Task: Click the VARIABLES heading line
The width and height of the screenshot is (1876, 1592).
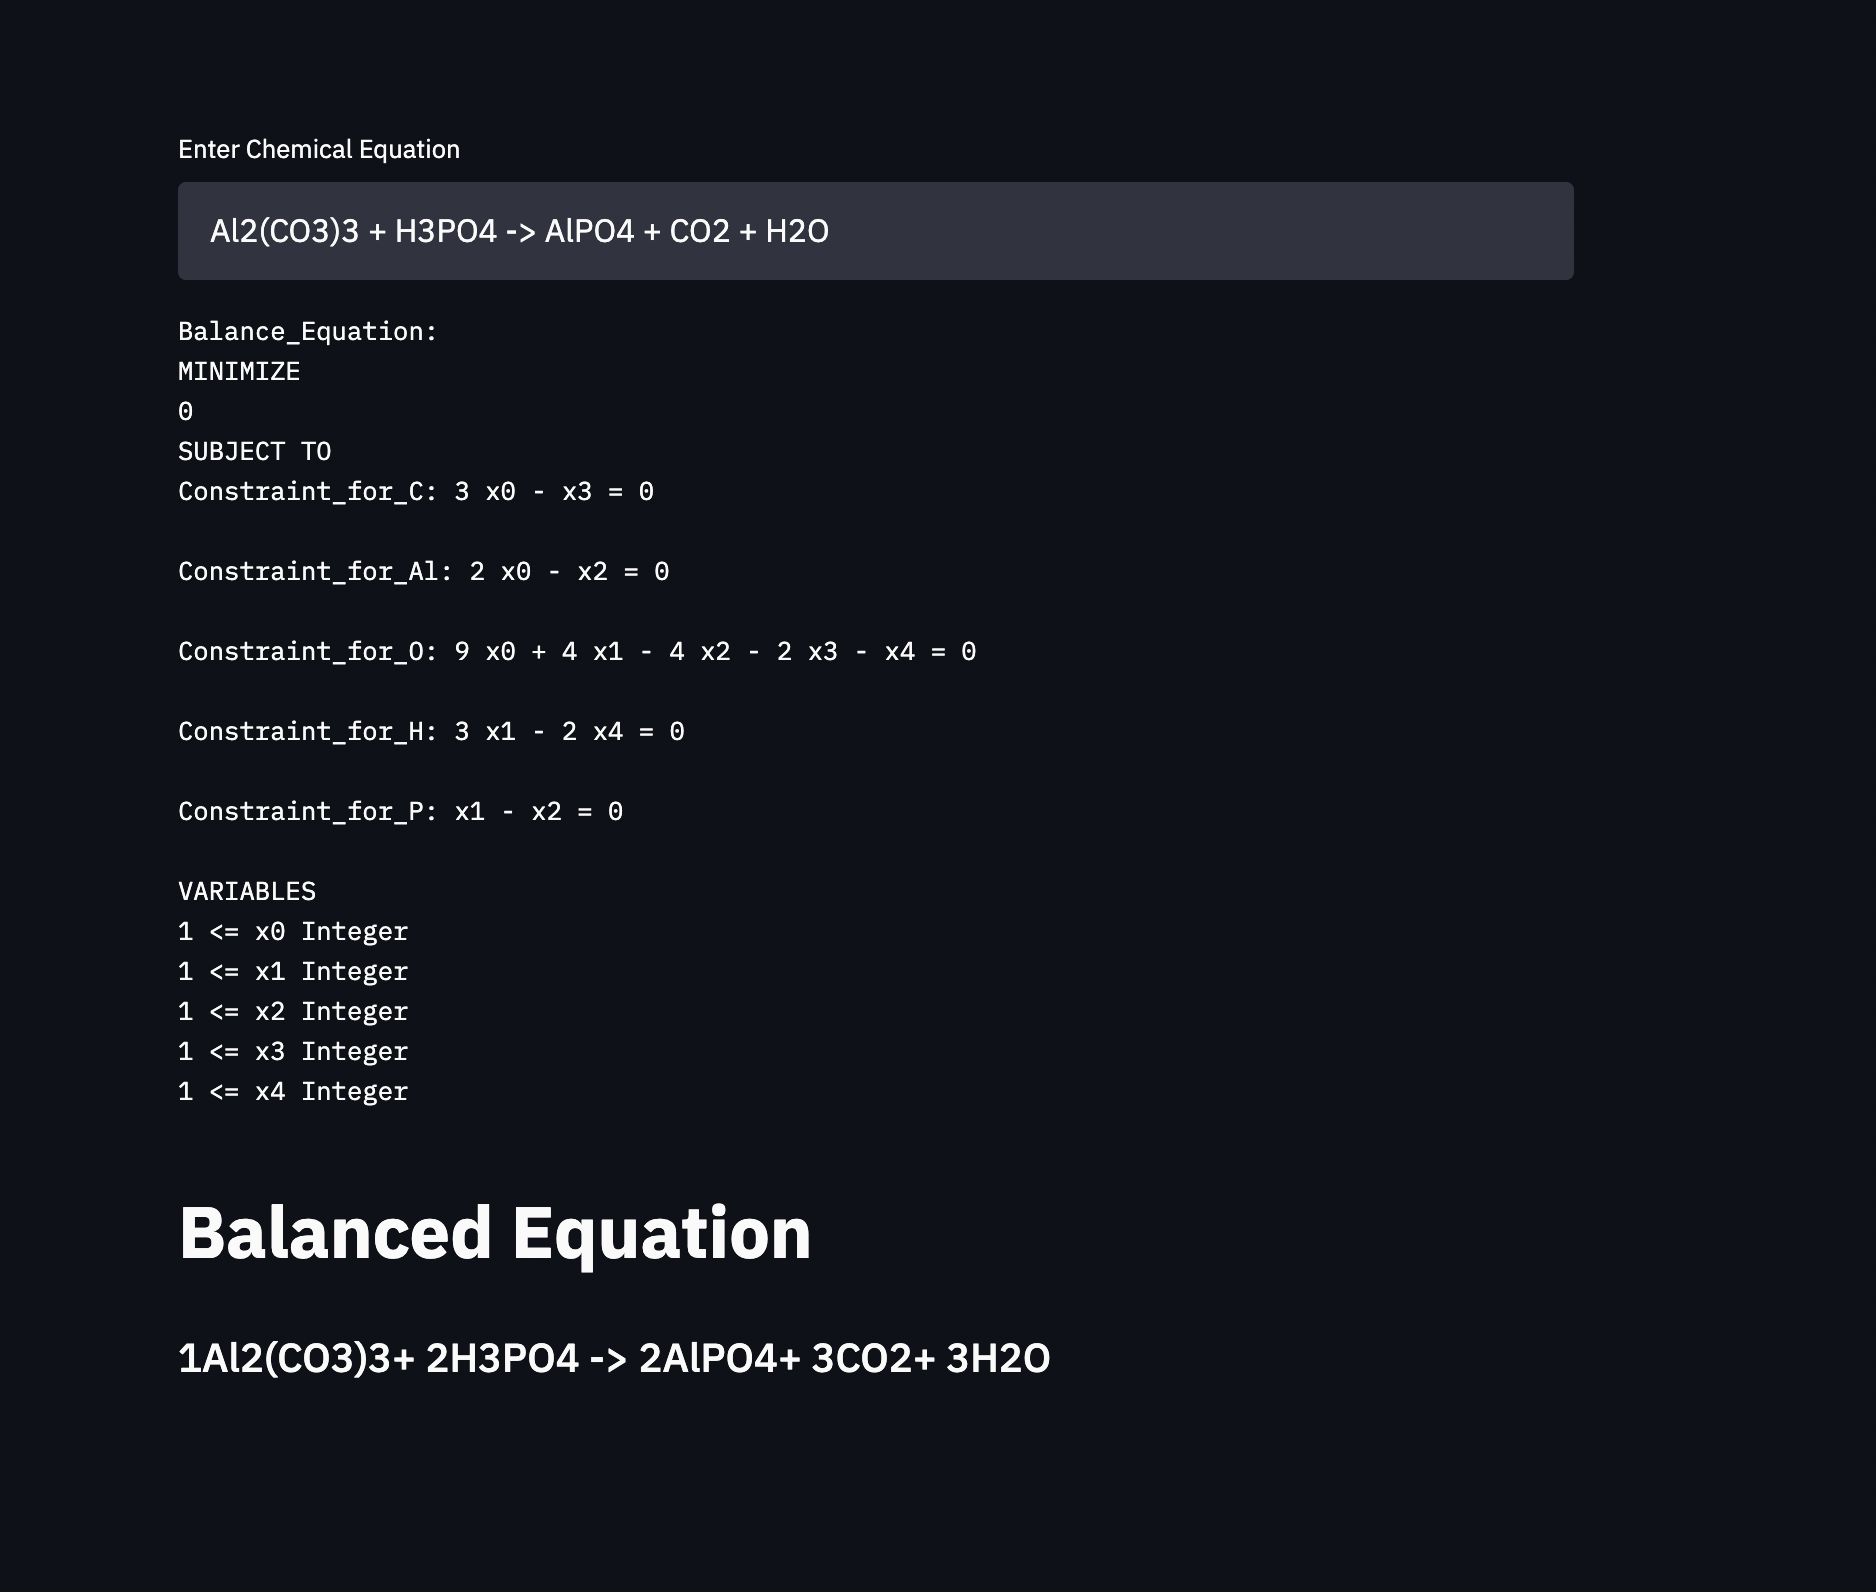Action: (x=247, y=892)
